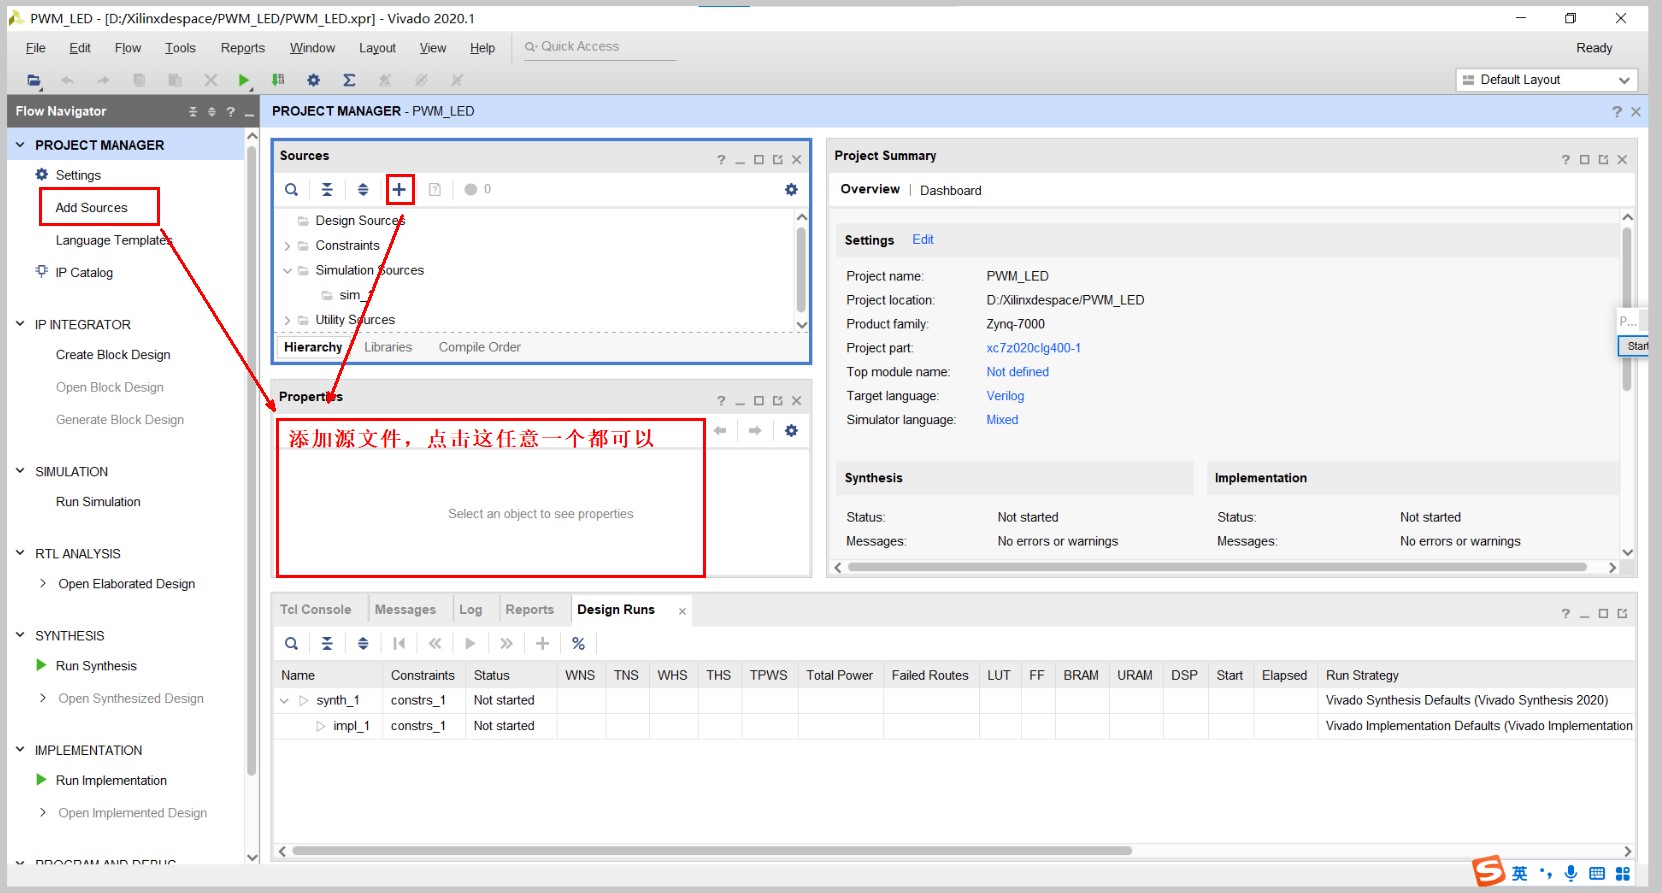
Task: Collapse all in Design Runs toolbar
Action: pos(327,643)
